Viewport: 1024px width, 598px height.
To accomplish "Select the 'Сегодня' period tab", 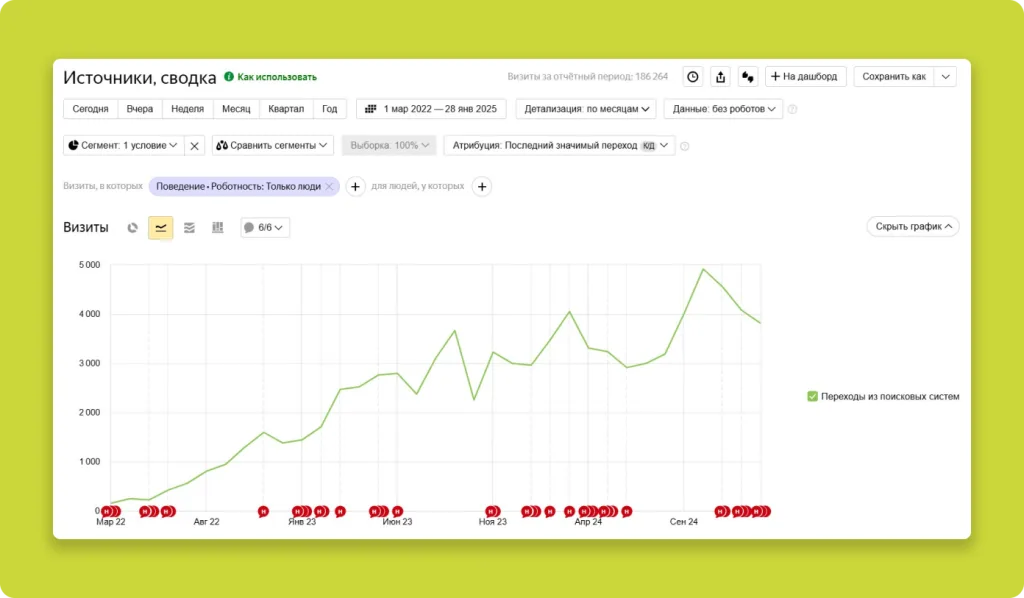I will pos(90,109).
